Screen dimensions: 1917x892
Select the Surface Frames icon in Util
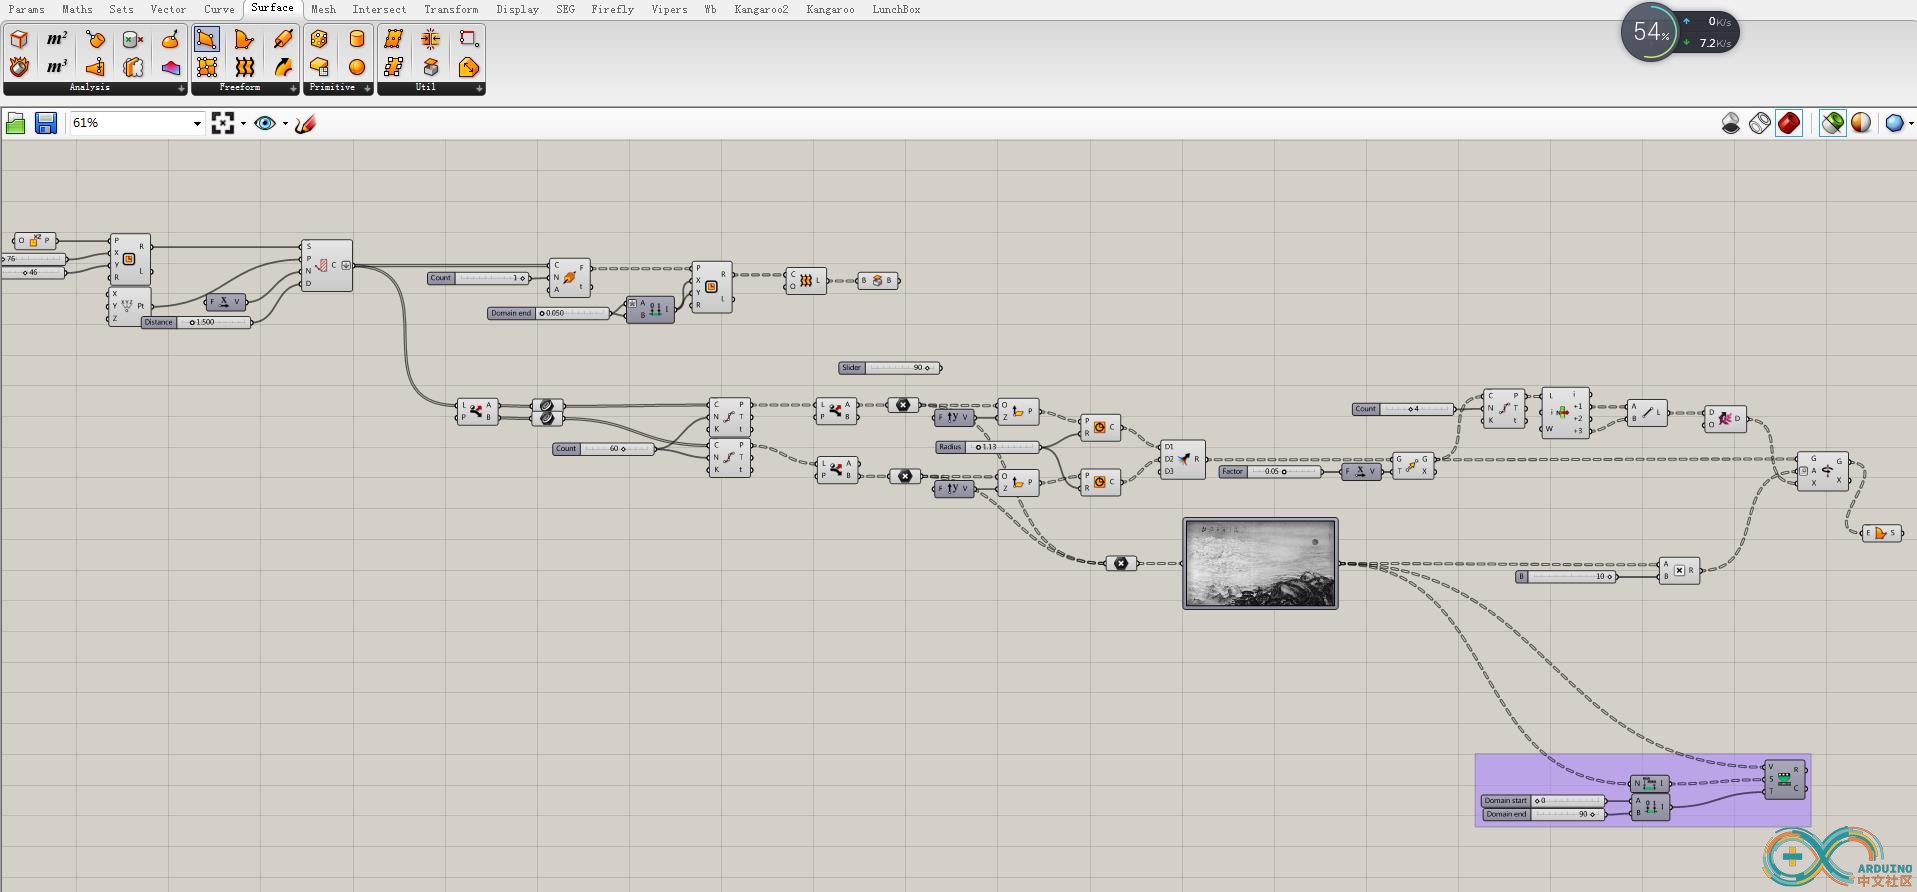point(393,67)
